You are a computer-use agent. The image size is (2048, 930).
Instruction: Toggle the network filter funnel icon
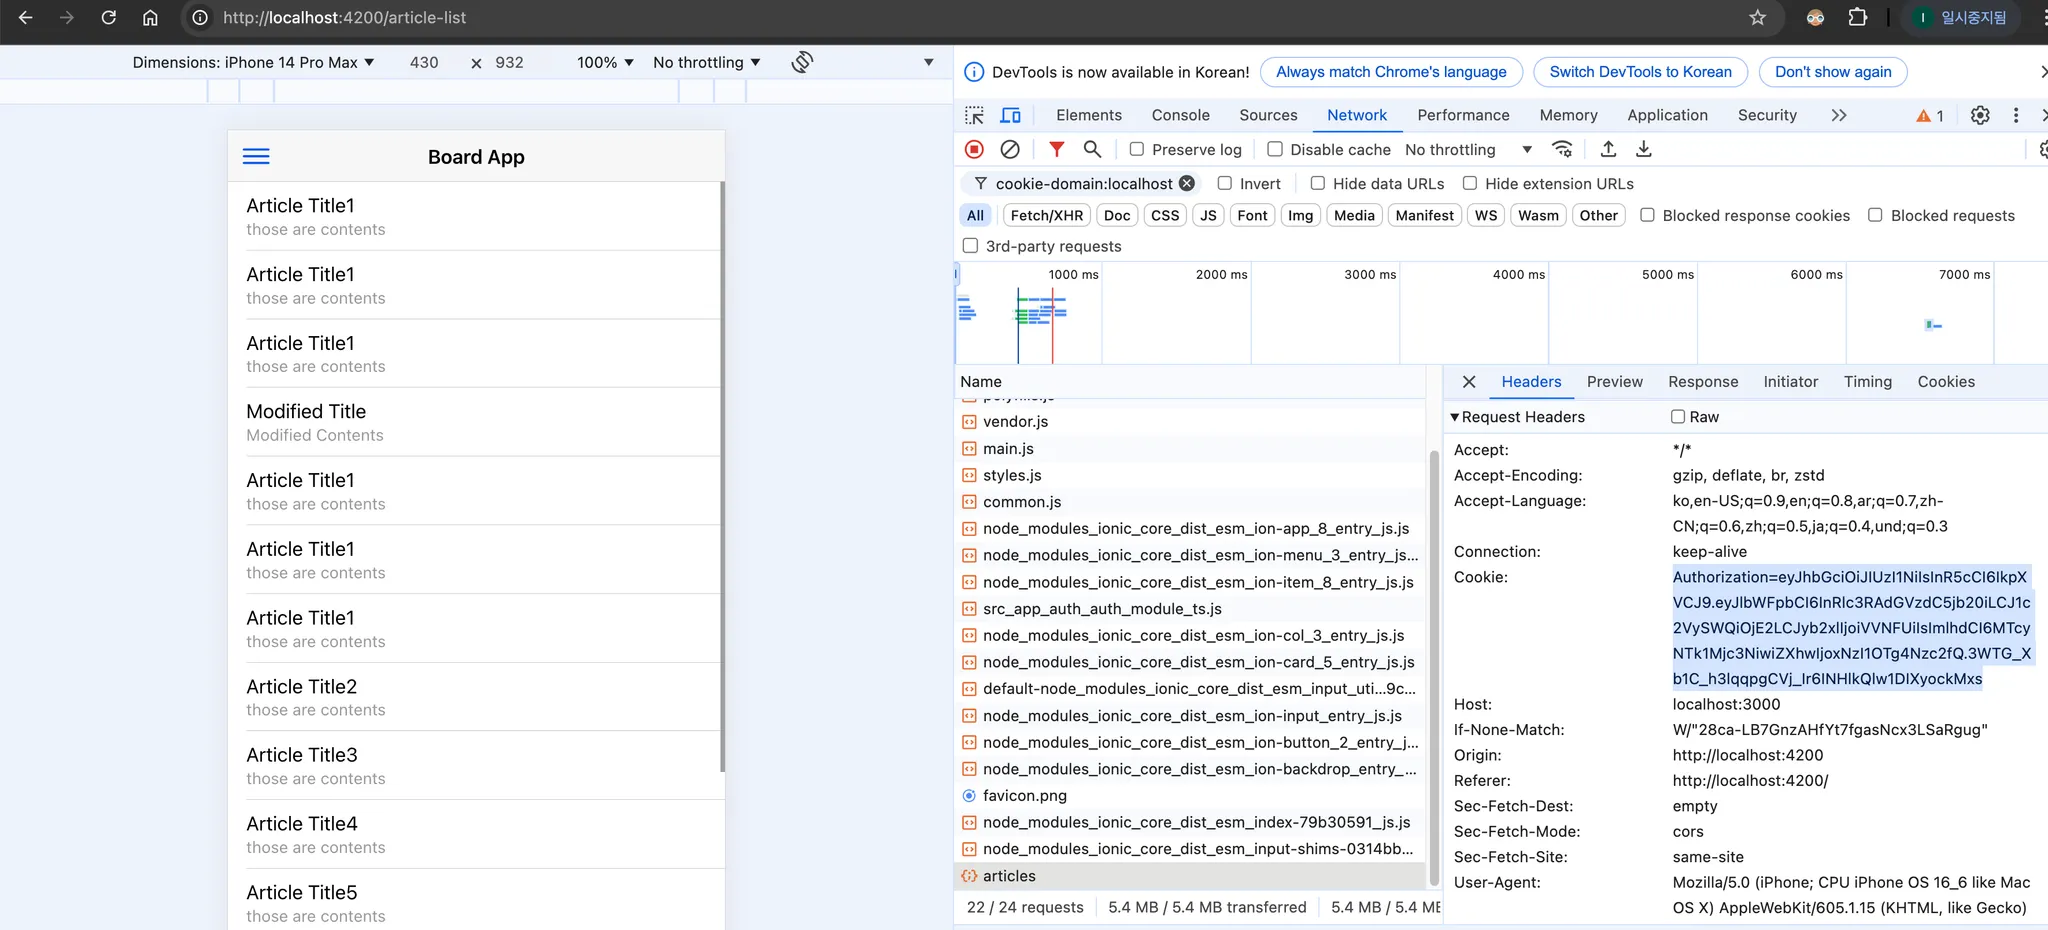point(1056,149)
